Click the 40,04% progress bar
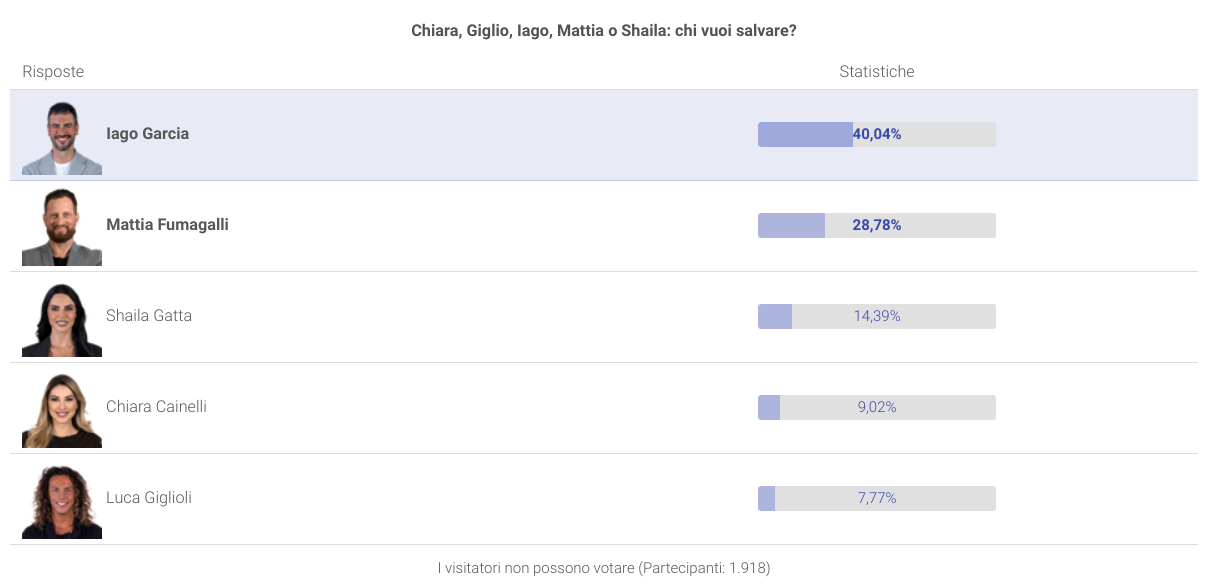The height and width of the screenshot is (582, 1209). (x=877, y=134)
